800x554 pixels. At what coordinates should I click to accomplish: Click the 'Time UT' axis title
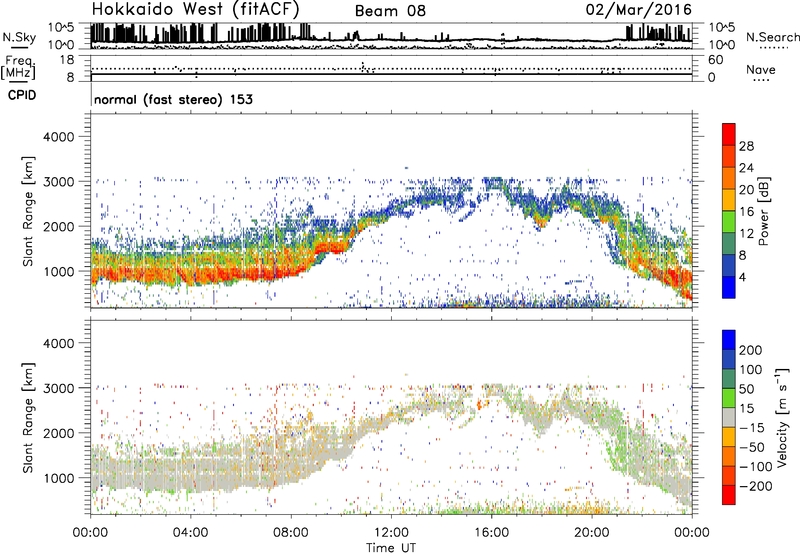click(391, 547)
